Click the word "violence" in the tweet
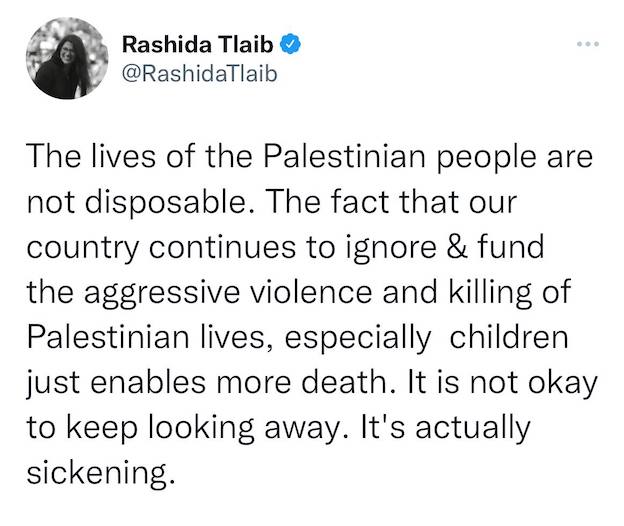 coord(311,292)
